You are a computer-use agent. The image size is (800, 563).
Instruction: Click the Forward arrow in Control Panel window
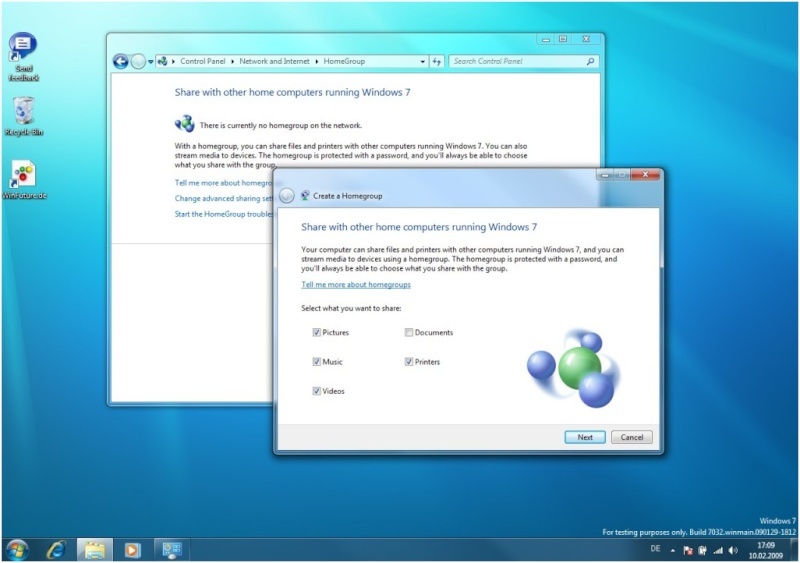(x=138, y=62)
